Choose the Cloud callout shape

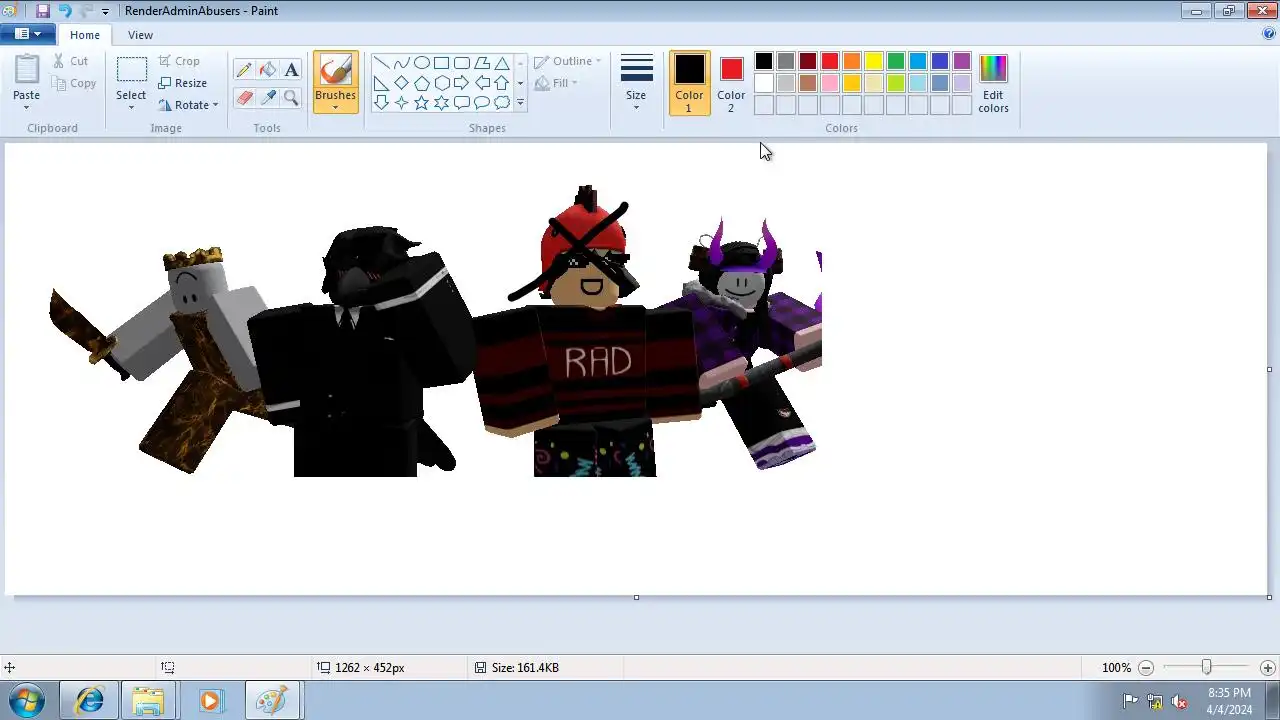pyautogui.click(x=502, y=103)
